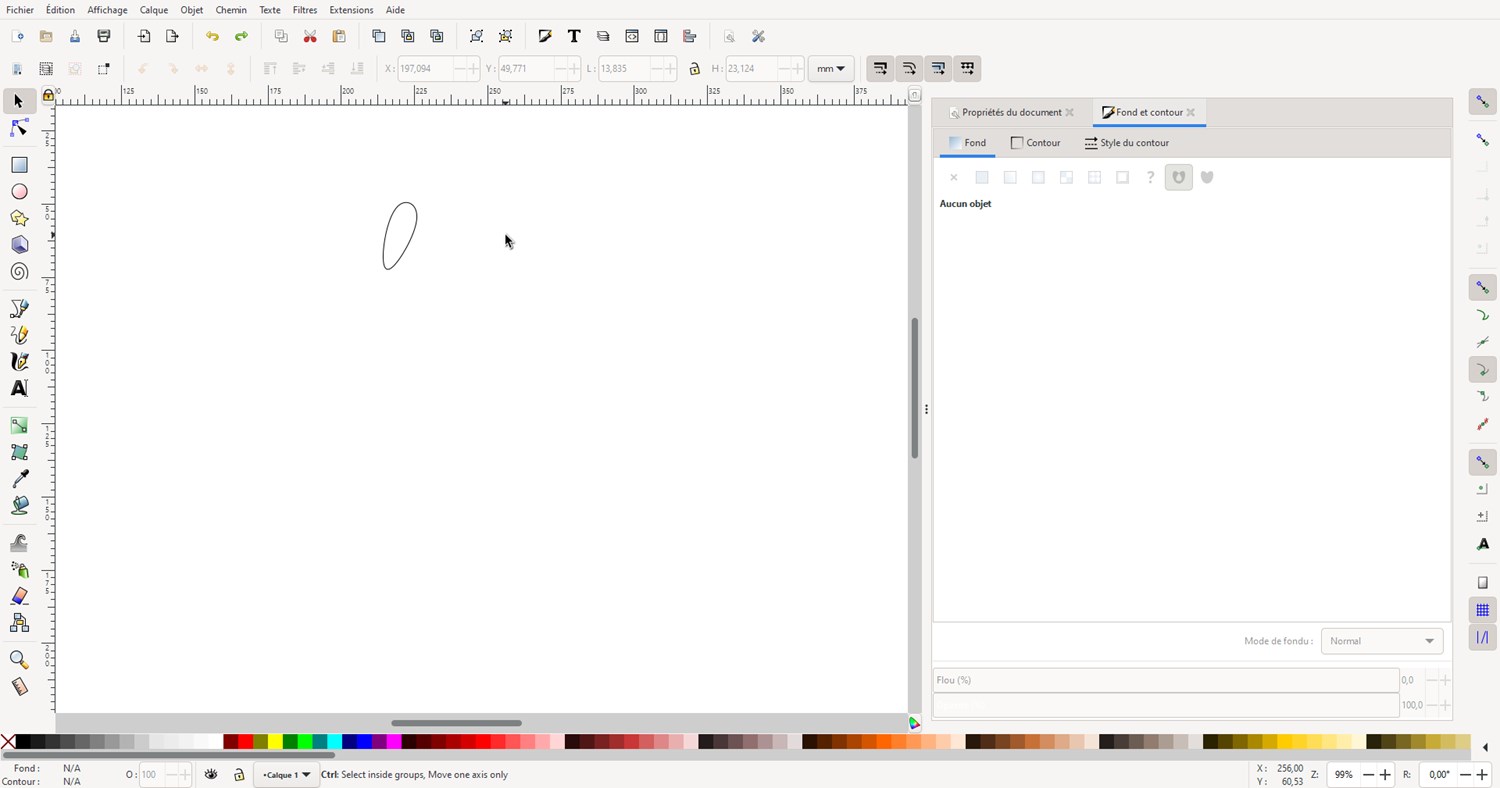Open the mm units dropdown
The width and height of the screenshot is (1500, 788).
coord(831,69)
